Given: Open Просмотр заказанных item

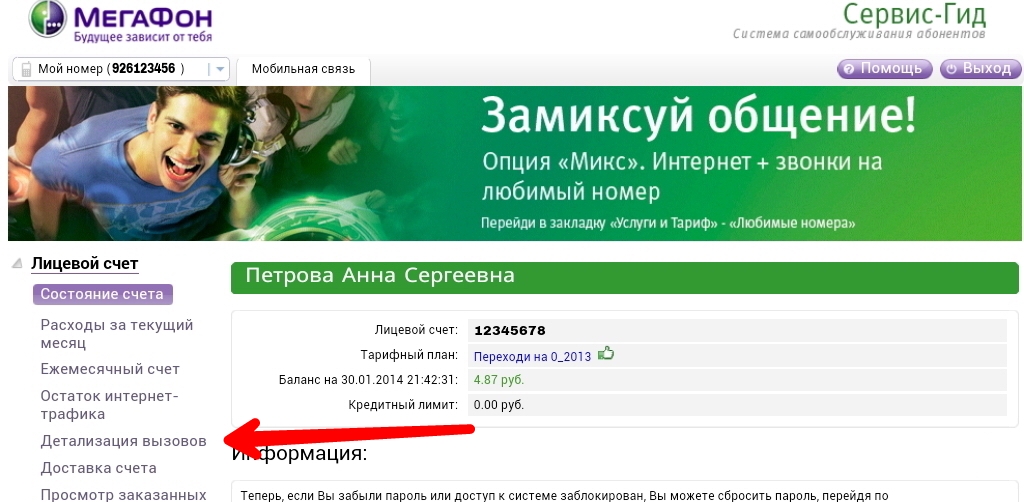Looking at the screenshot, I should (x=122, y=493).
